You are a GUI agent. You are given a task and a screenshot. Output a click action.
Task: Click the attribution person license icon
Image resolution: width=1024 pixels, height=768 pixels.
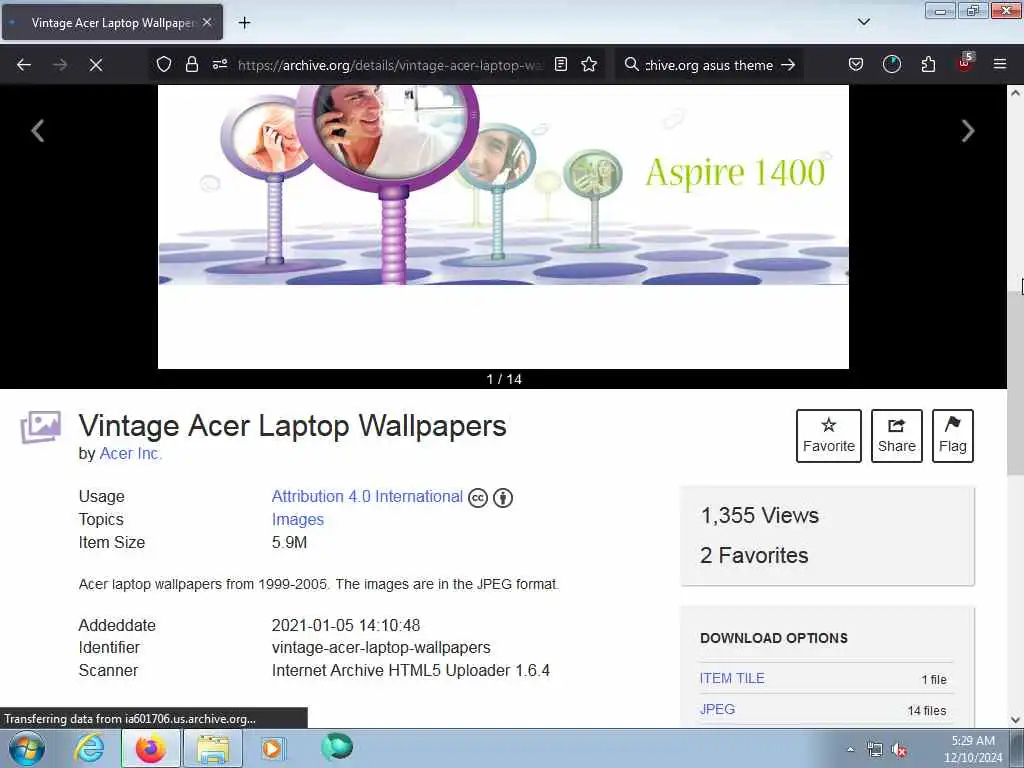[503, 498]
